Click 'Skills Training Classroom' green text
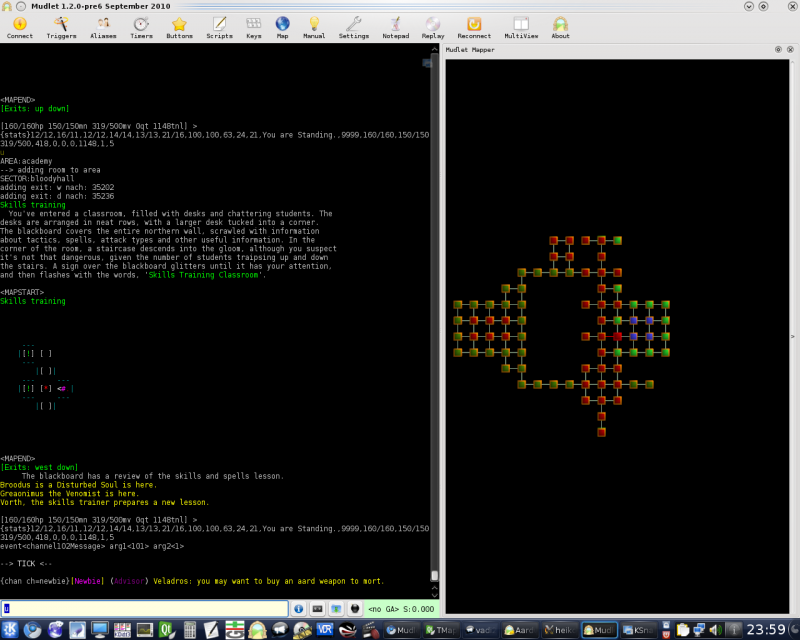The image size is (800, 640). coord(204,275)
